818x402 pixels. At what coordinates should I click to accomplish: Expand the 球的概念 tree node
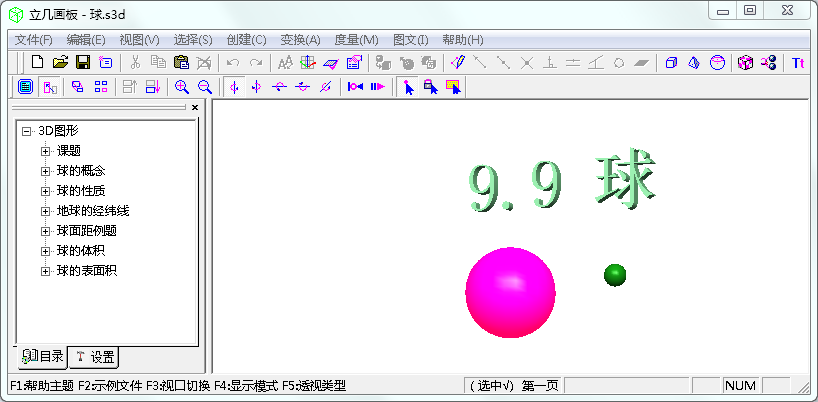click(x=45, y=171)
